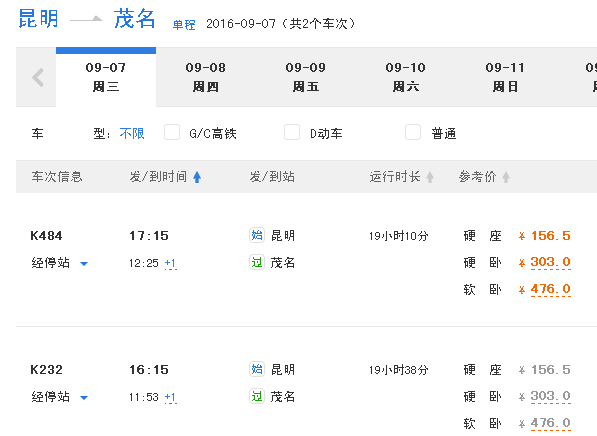
Task: Click the 不限 train type link
Action: (132, 134)
